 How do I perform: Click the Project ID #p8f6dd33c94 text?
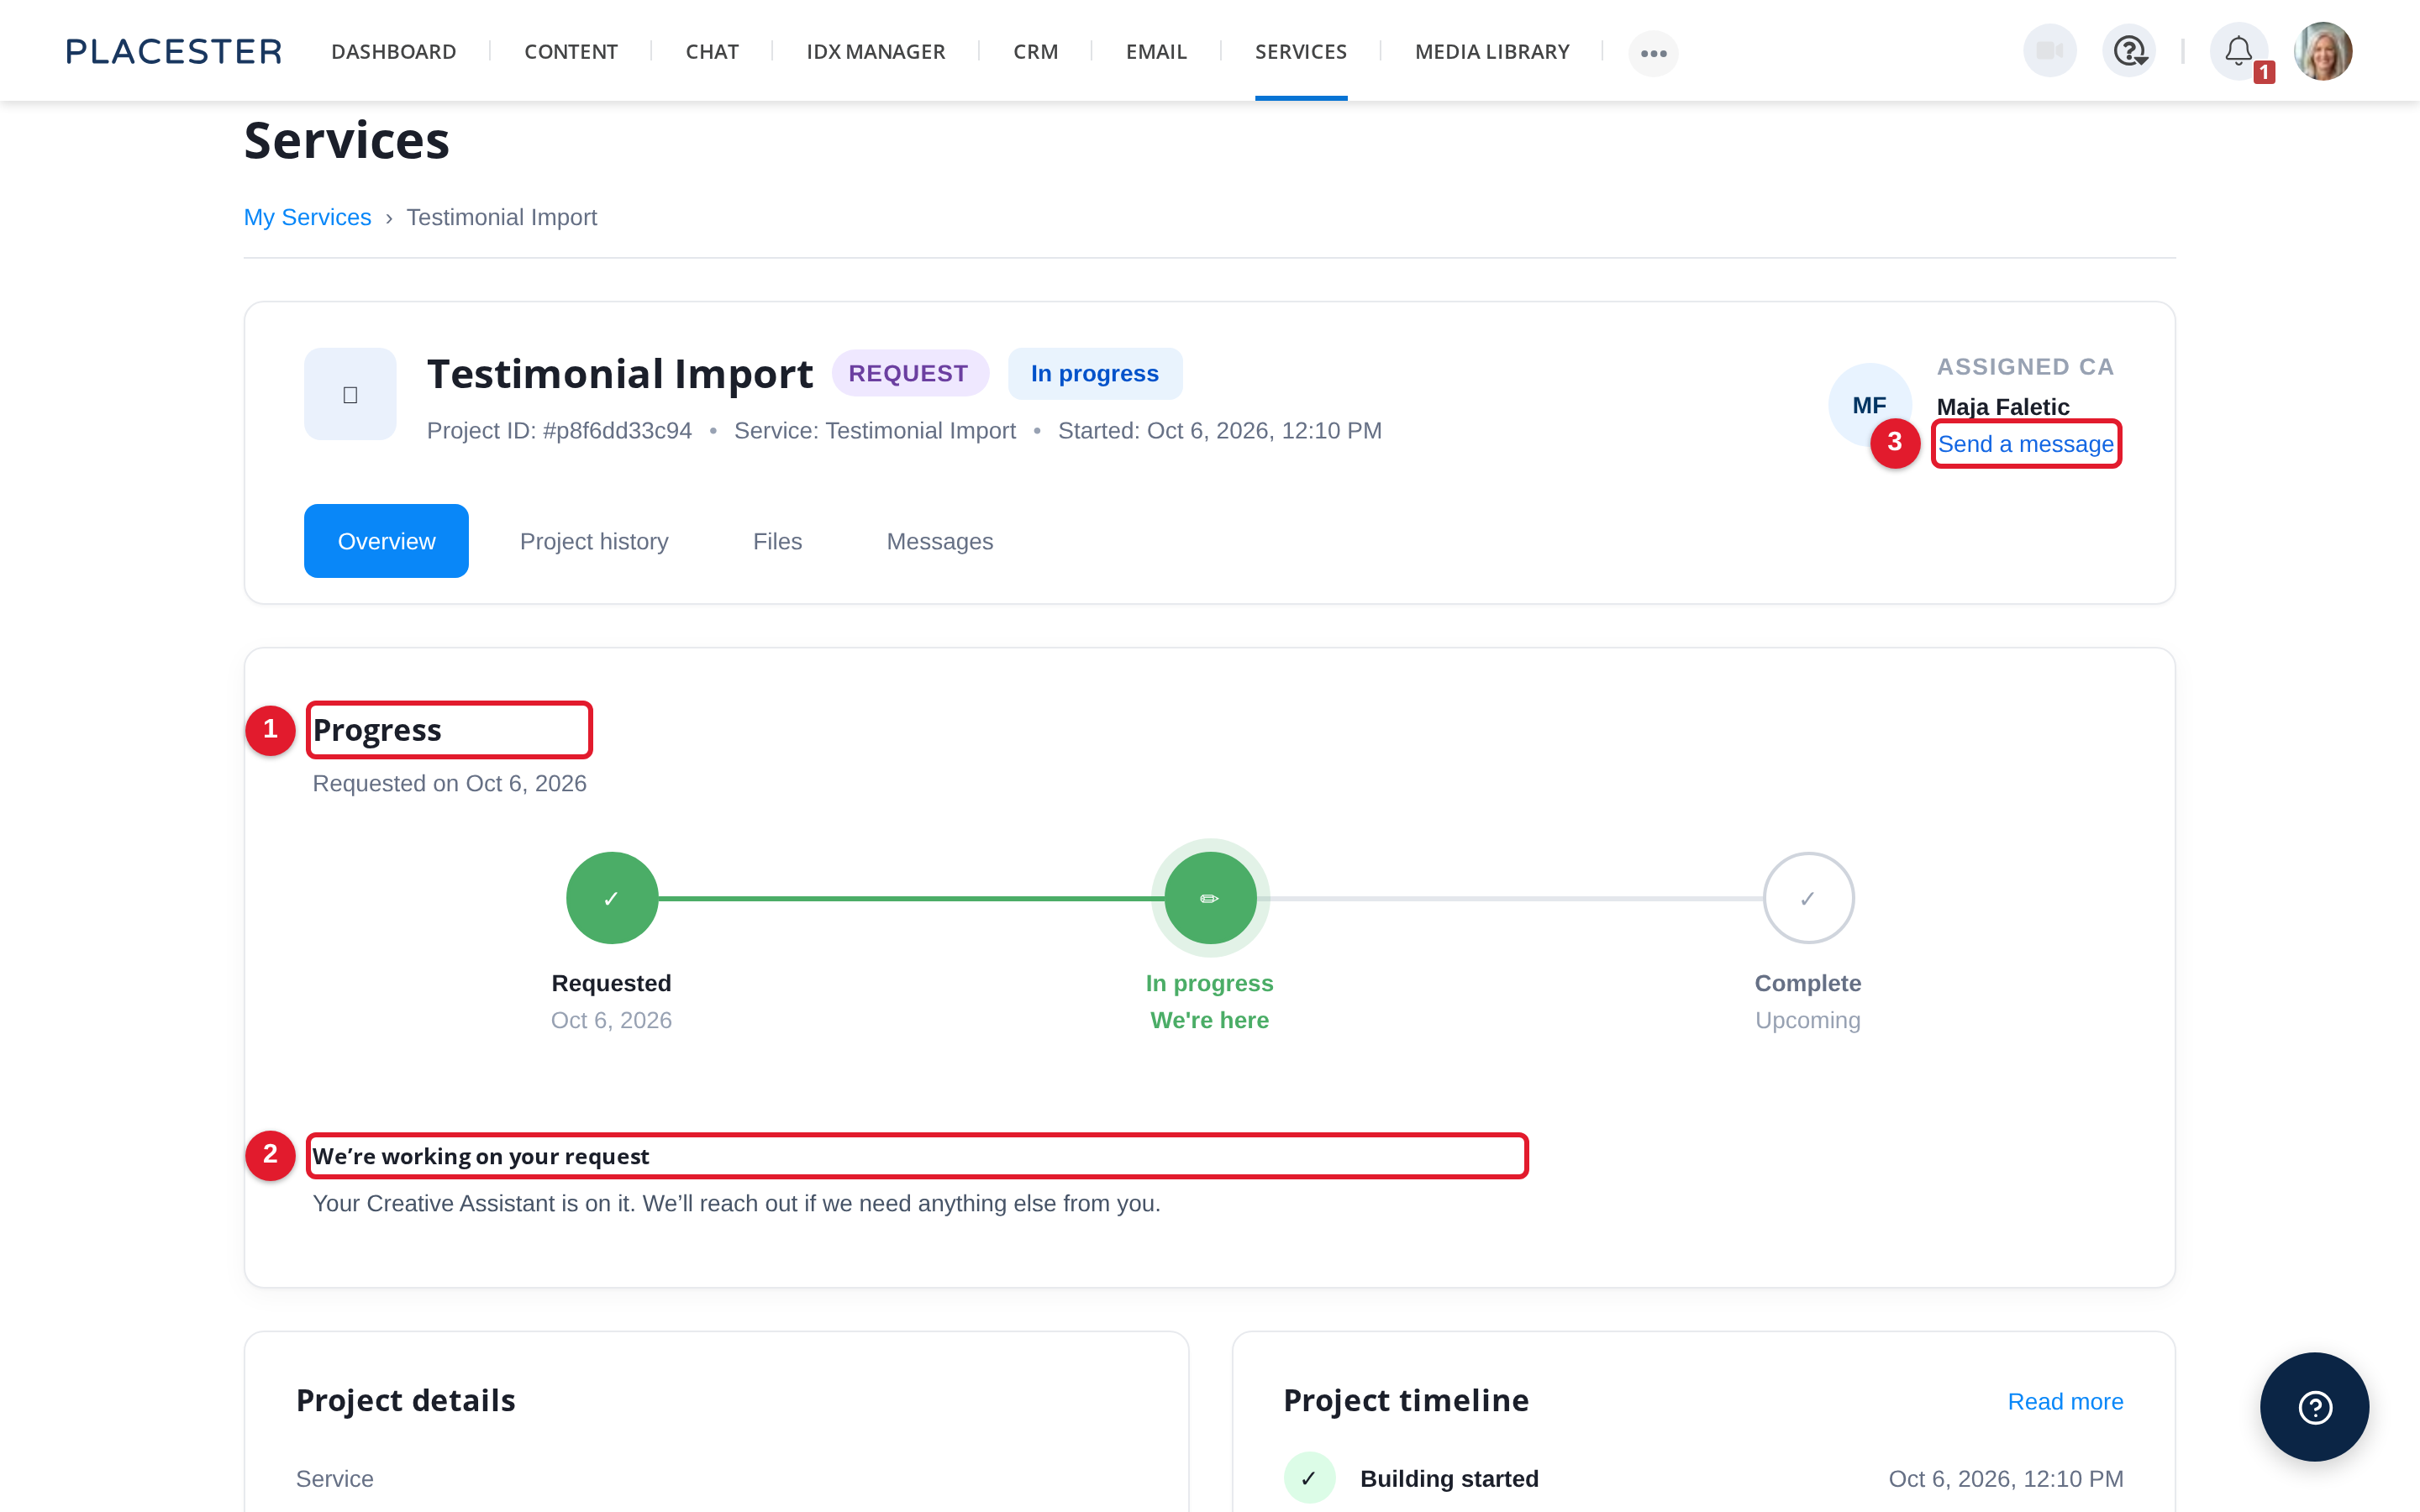pos(559,430)
